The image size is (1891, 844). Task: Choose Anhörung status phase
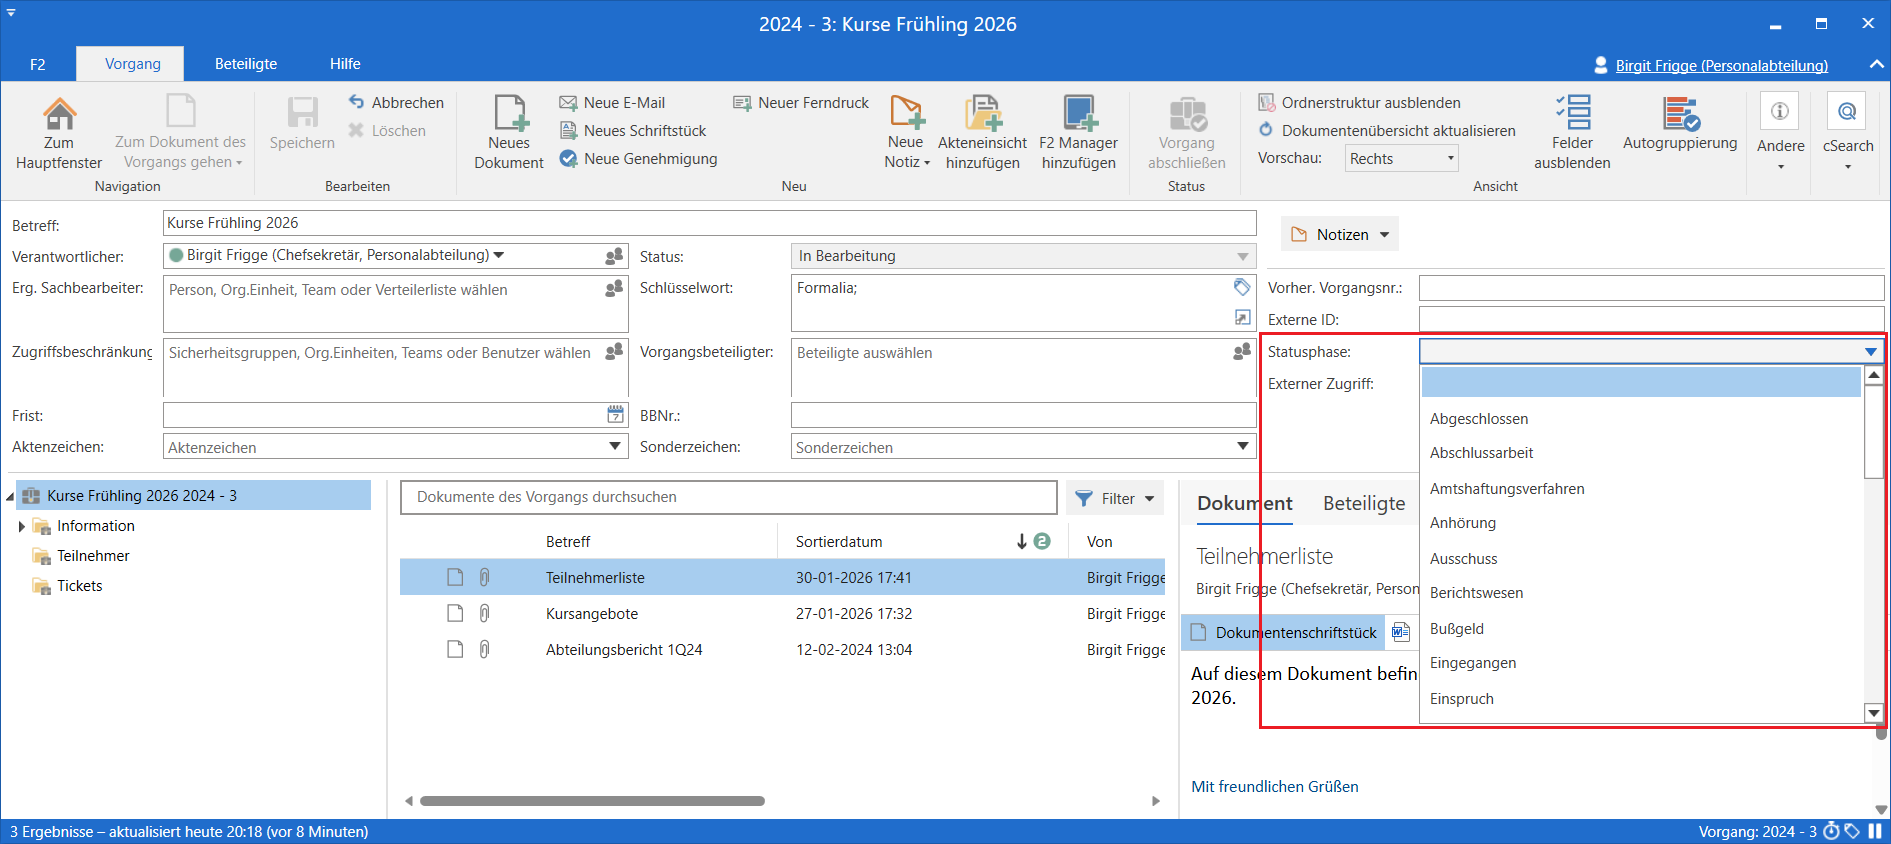1641,523
